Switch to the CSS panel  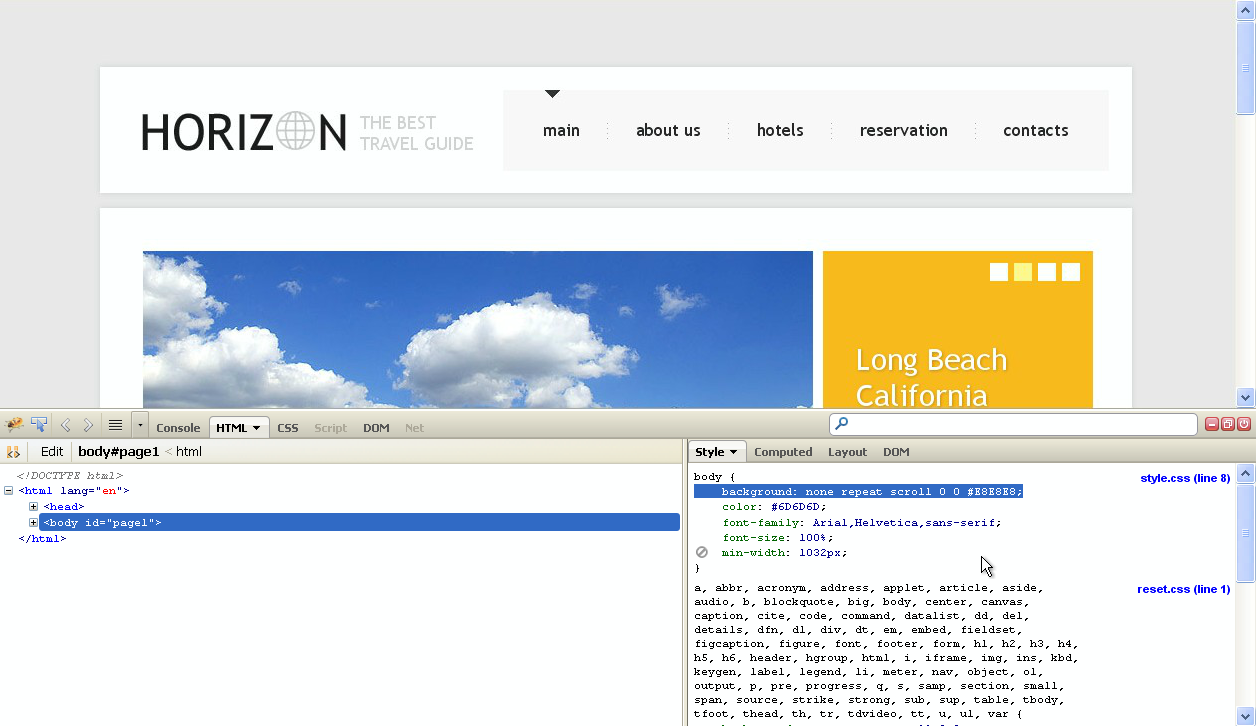(288, 428)
